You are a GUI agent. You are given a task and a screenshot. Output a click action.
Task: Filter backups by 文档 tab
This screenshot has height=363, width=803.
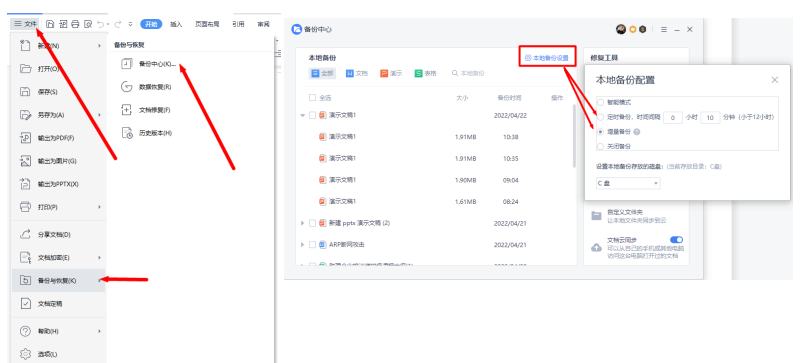[x=357, y=73]
